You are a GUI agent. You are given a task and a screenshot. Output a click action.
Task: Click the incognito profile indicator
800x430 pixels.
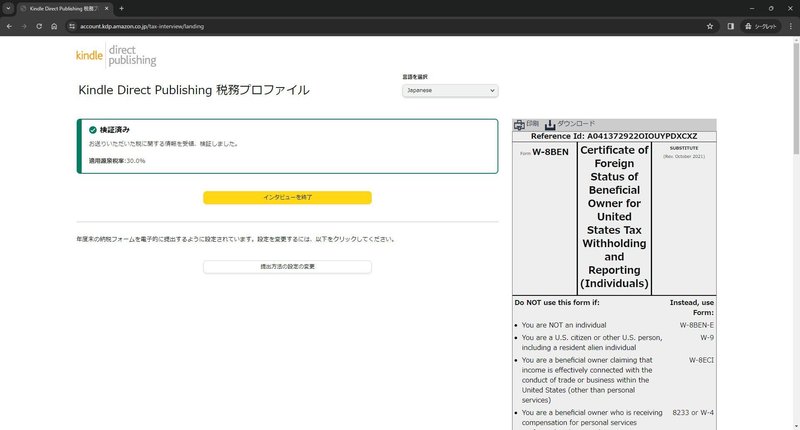coord(761,26)
